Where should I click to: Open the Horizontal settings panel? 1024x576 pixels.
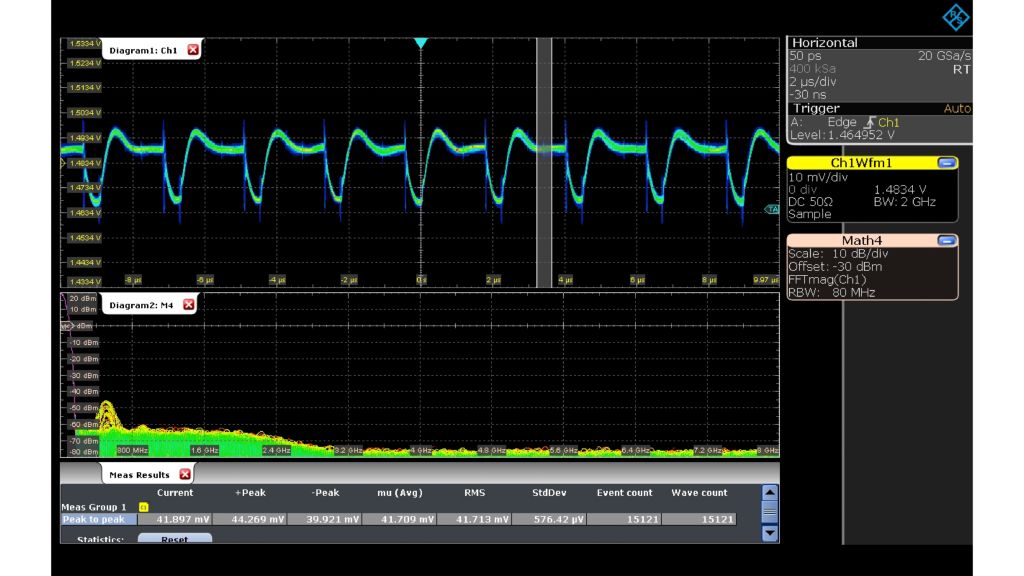pyautogui.click(x=825, y=43)
